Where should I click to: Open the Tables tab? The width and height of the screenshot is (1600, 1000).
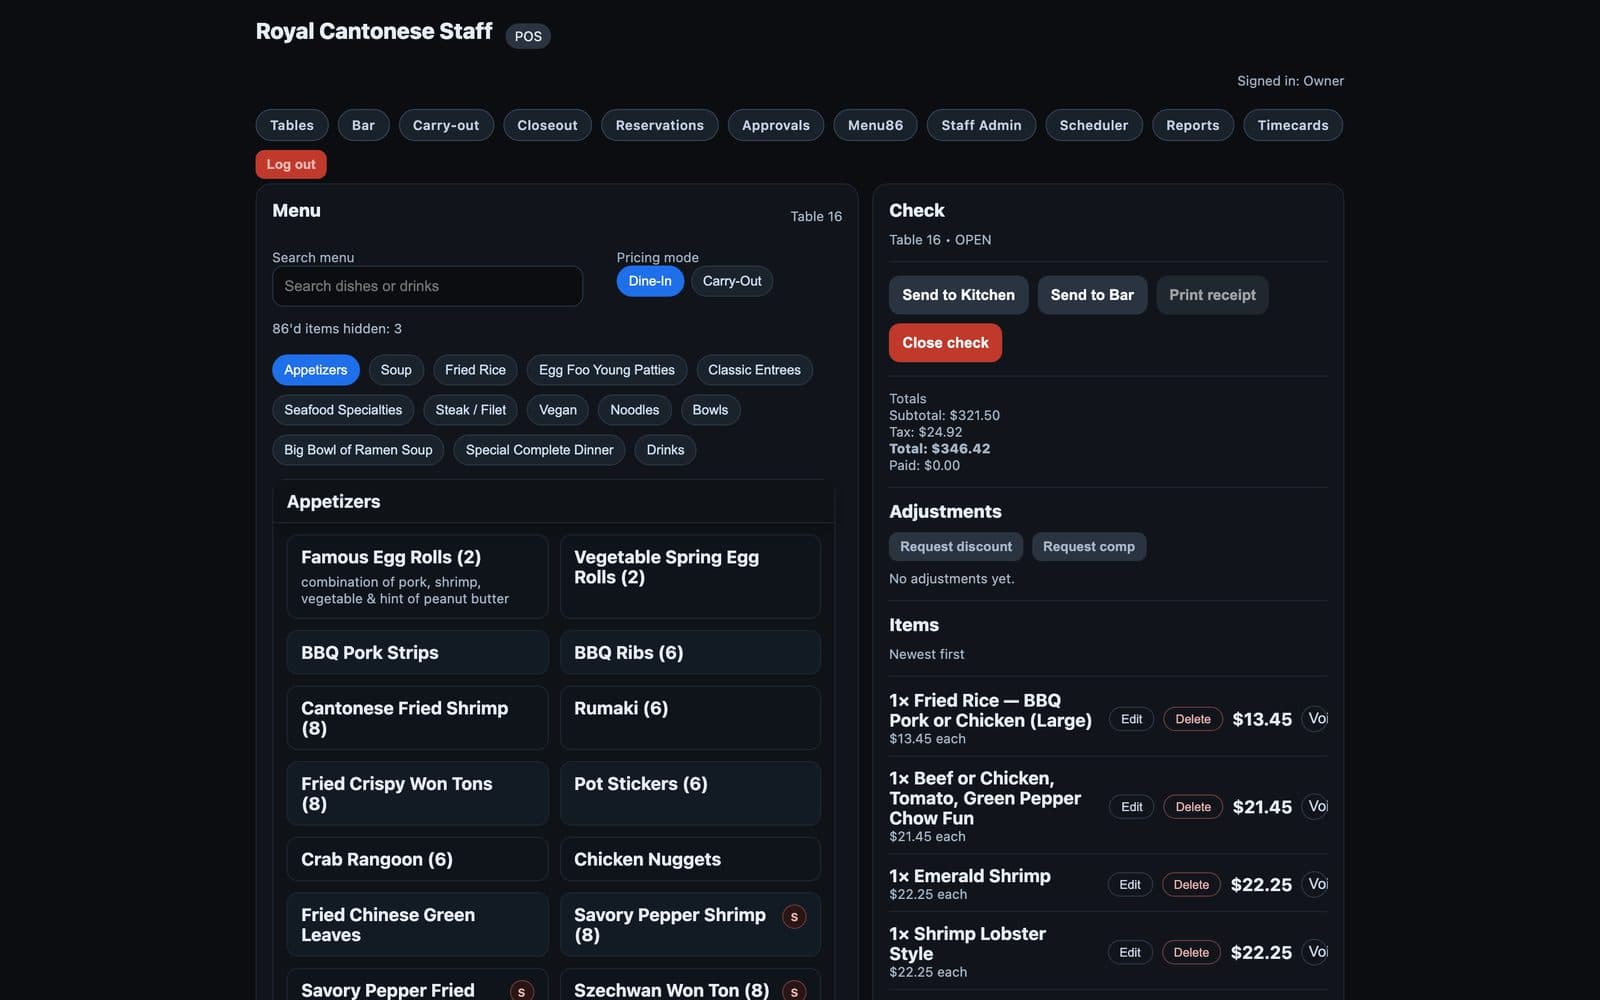[292, 125]
